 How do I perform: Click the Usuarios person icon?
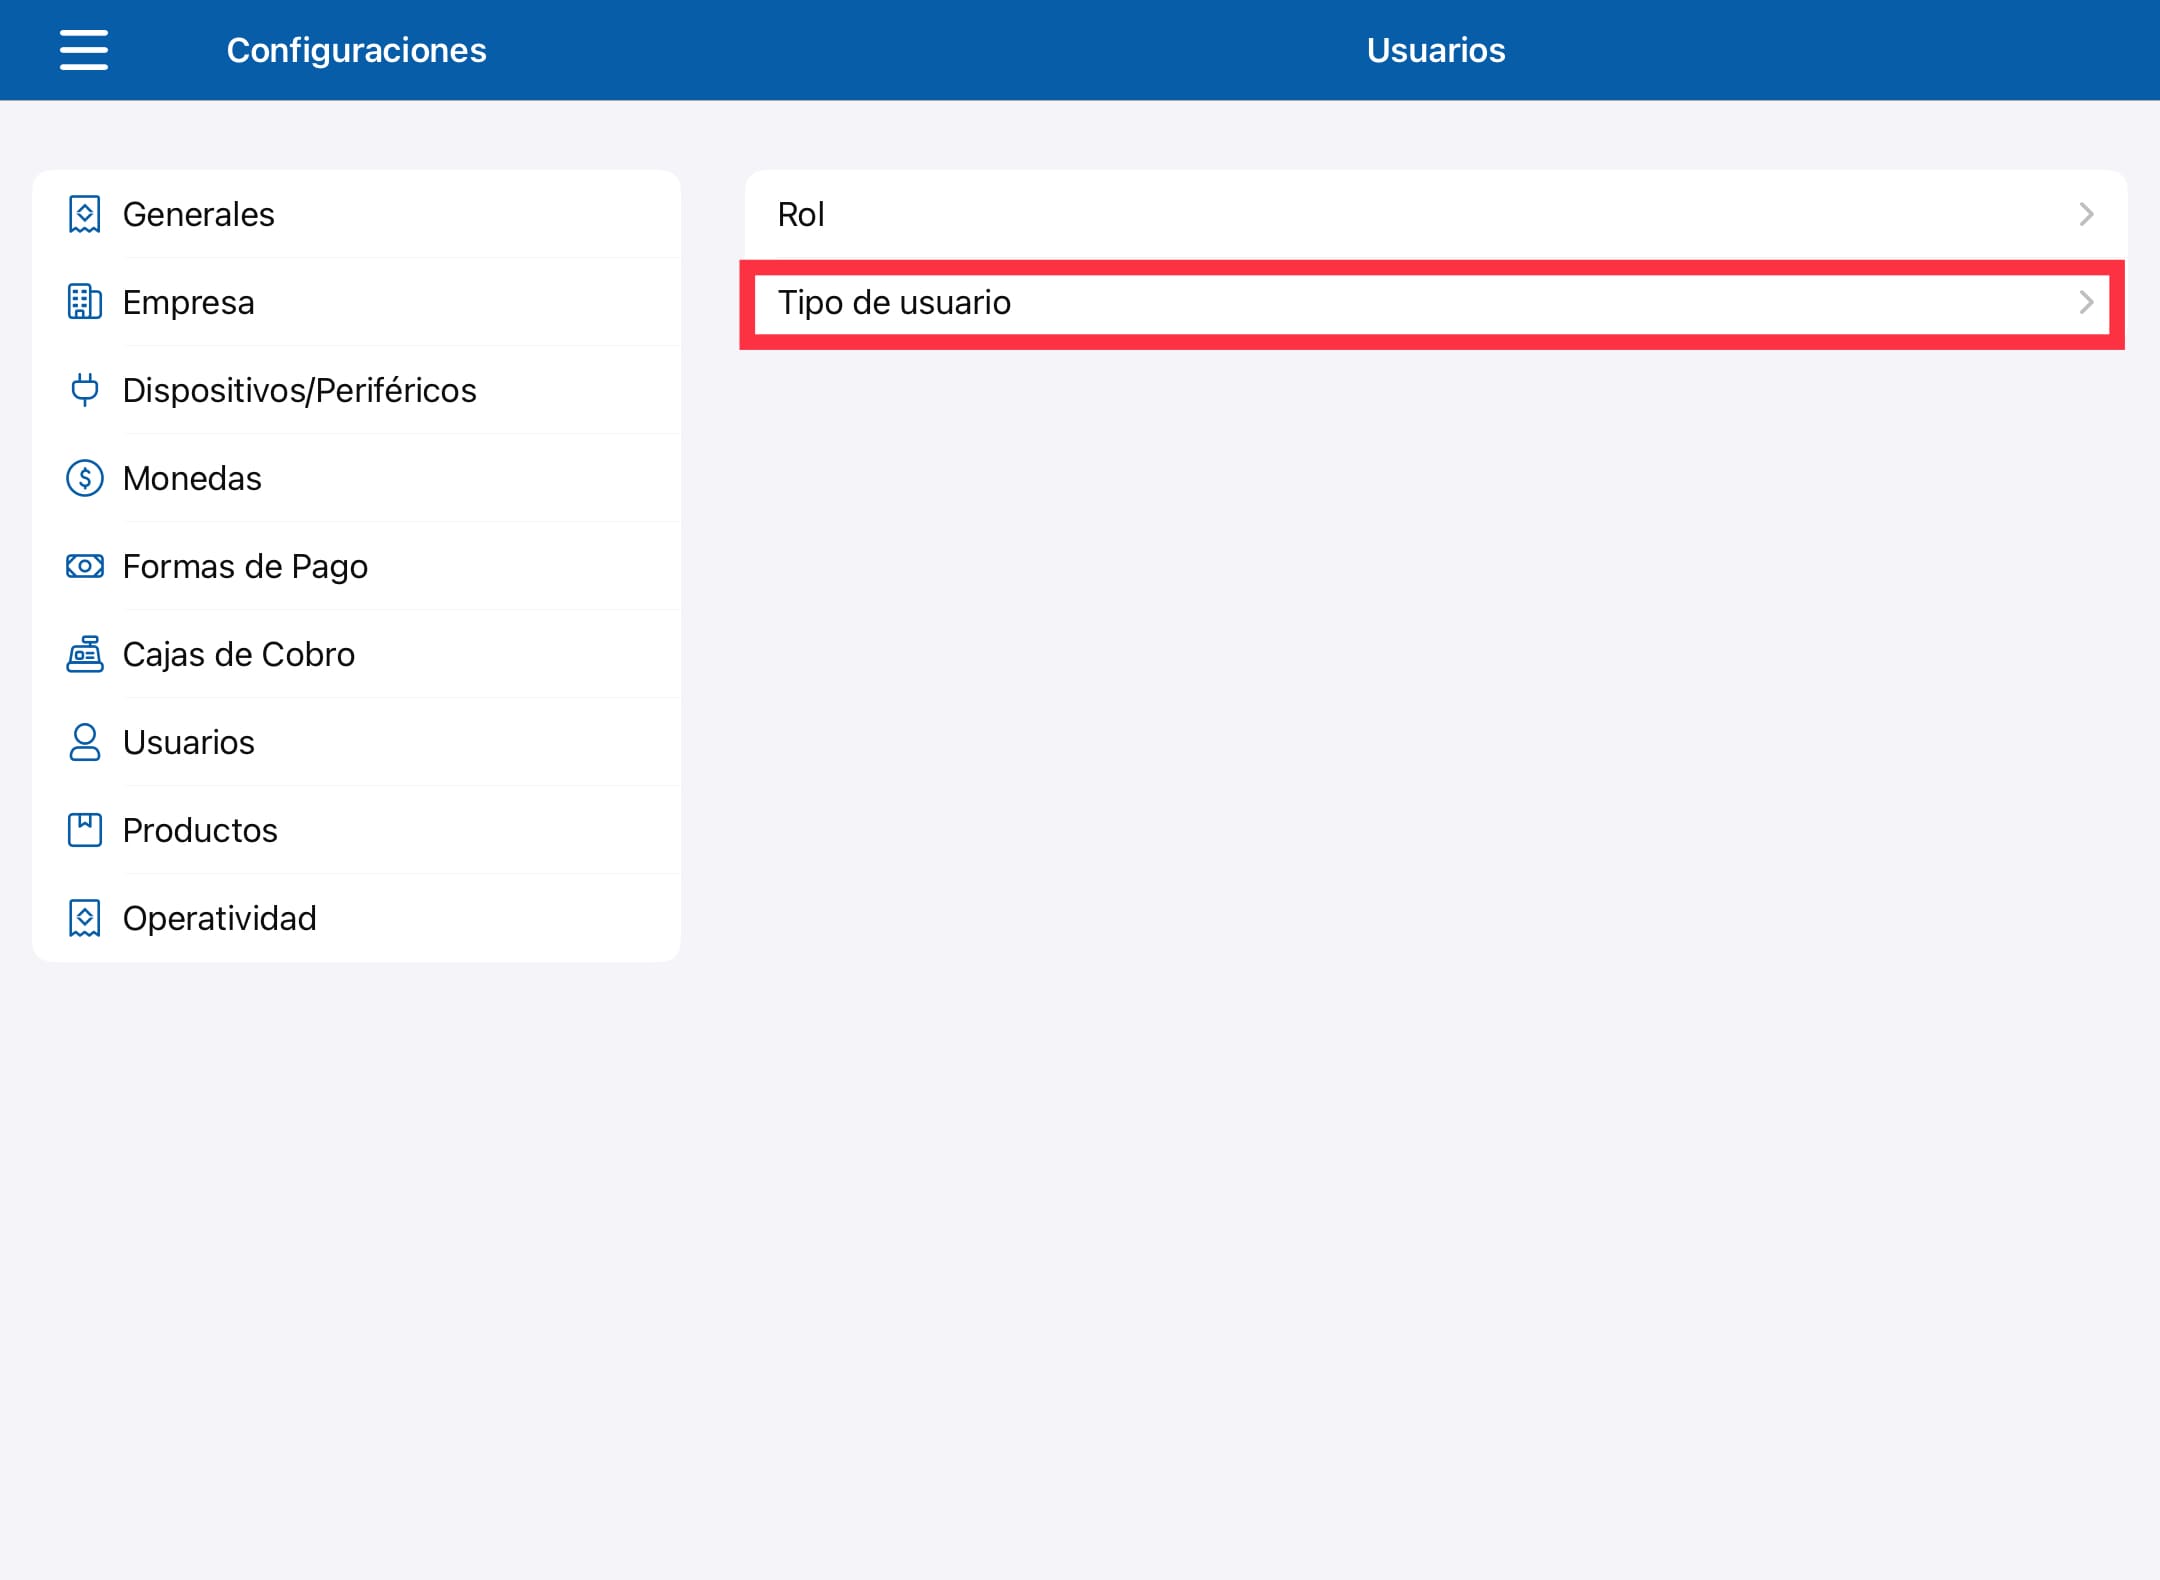click(85, 742)
